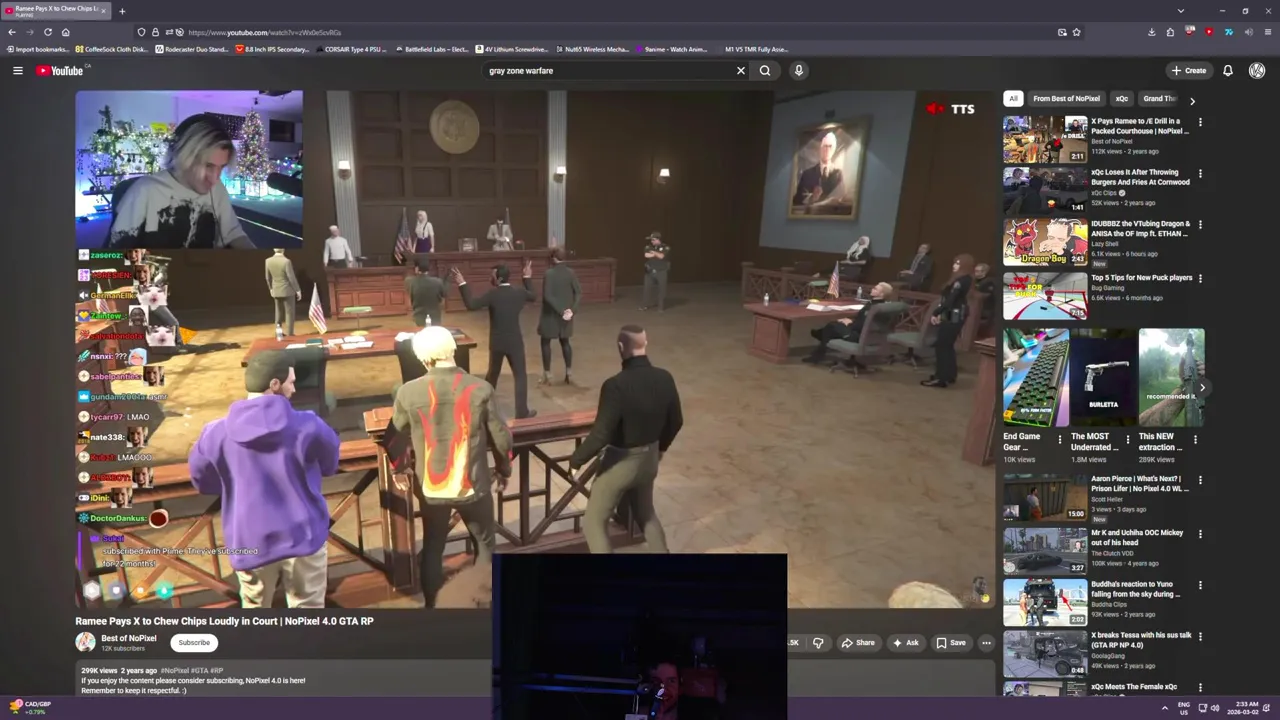This screenshot has height=720, width=1280.
Task: Open red YouTube extension icon
Action: (1209, 32)
